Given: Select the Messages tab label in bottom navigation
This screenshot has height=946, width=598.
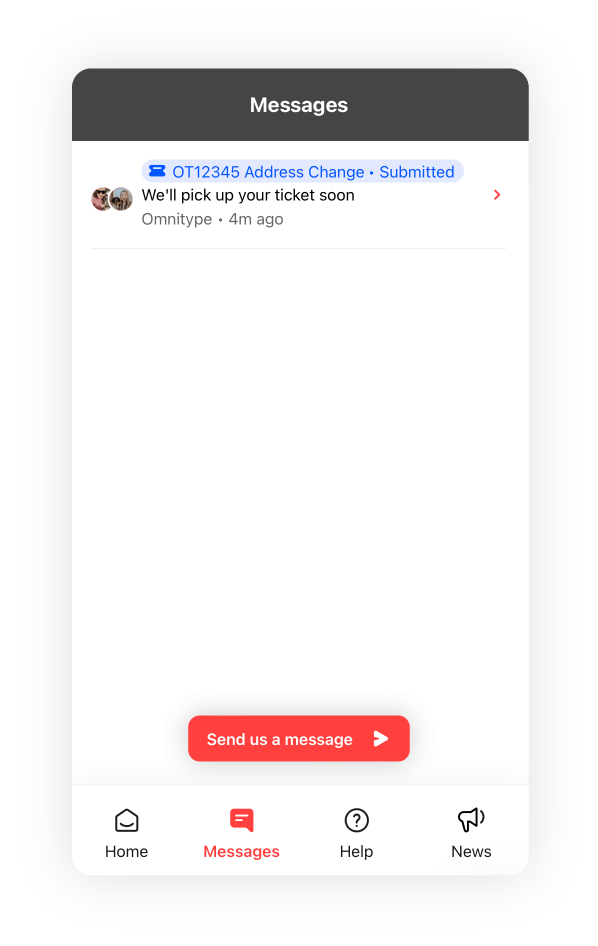Looking at the screenshot, I should click(x=241, y=851).
